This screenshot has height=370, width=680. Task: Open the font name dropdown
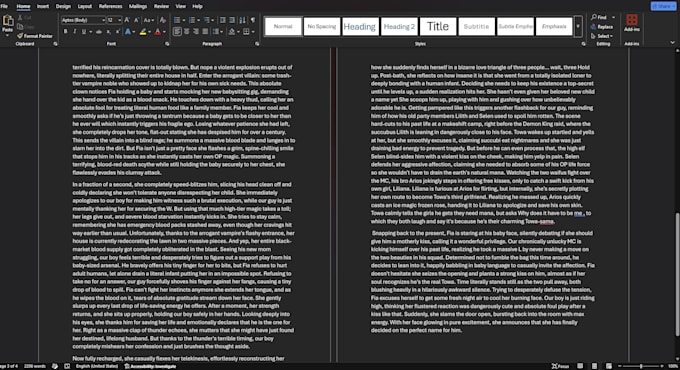click(103, 20)
